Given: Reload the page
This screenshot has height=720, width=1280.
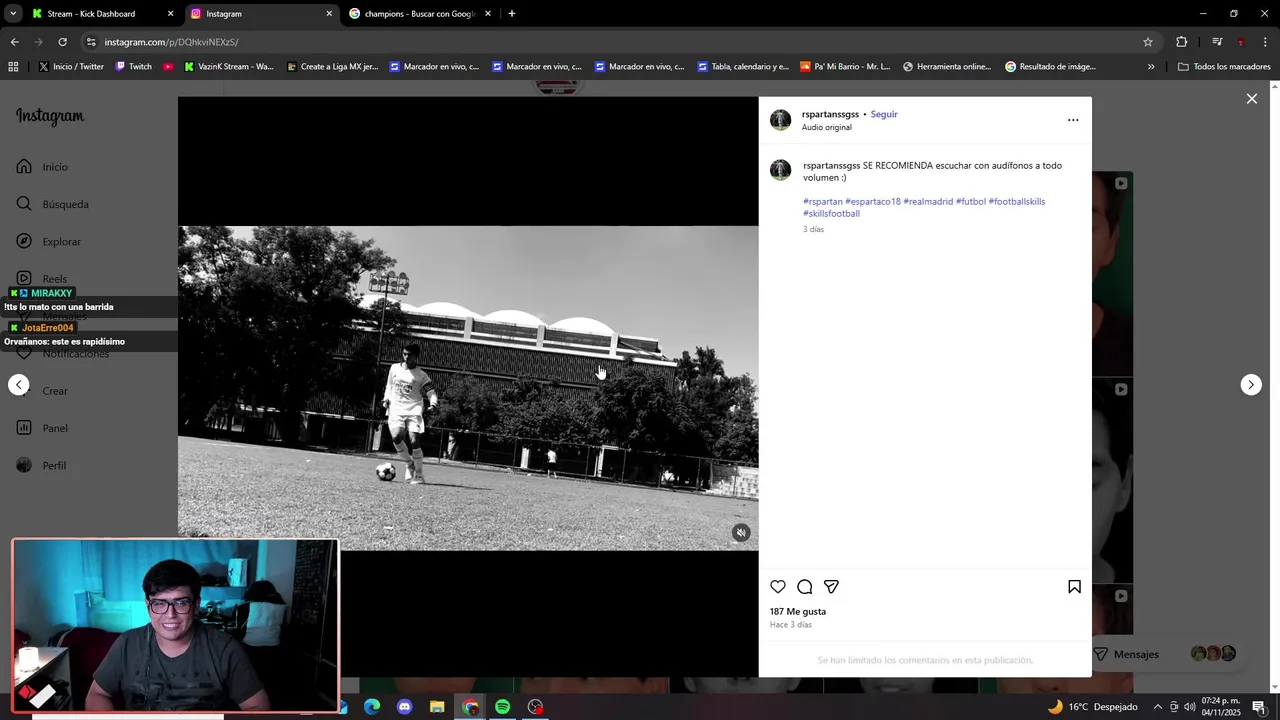Looking at the screenshot, I should pos(62,42).
